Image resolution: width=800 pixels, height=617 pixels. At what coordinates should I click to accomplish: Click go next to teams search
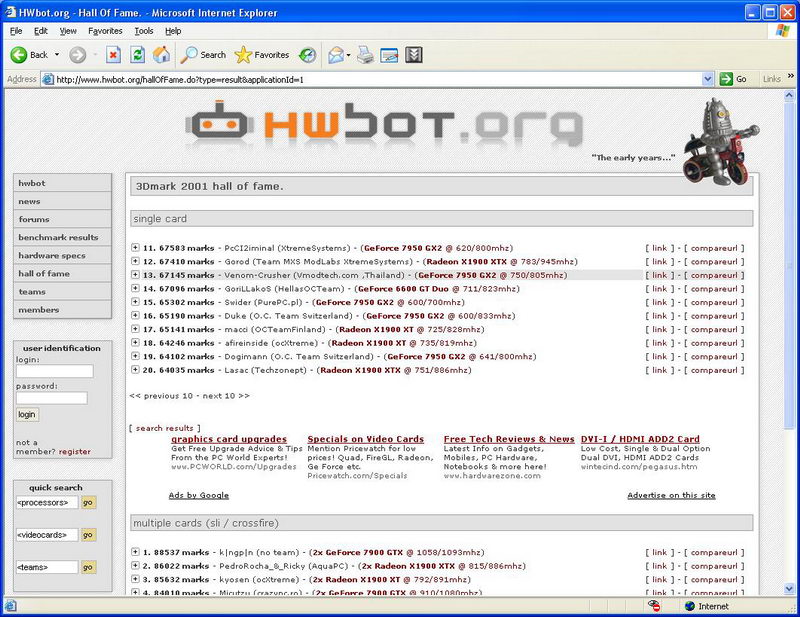pyautogui.click(x=88, y=567)
